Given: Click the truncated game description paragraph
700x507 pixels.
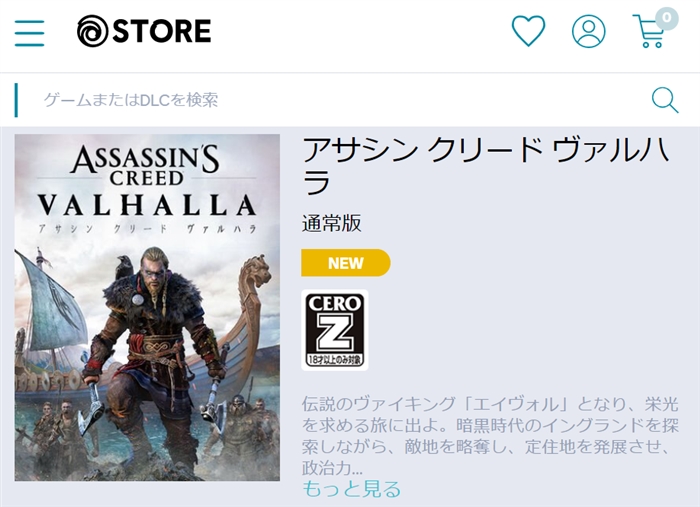Looking at the screenshot, I should pyautogui.click(x=490, y=436).
